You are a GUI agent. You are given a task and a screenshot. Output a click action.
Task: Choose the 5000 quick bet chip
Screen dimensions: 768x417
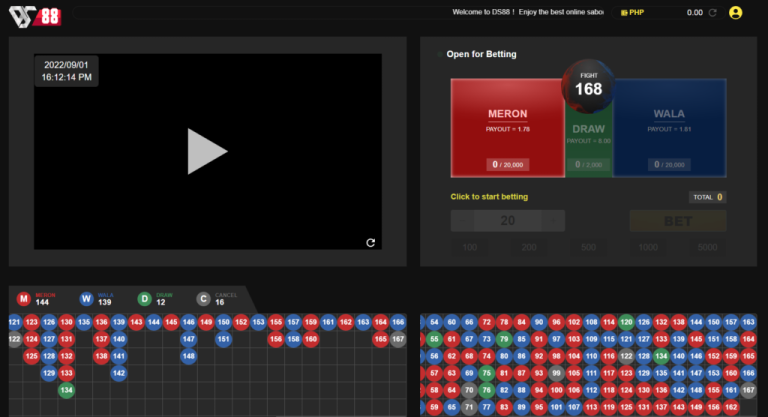(707, 247)
